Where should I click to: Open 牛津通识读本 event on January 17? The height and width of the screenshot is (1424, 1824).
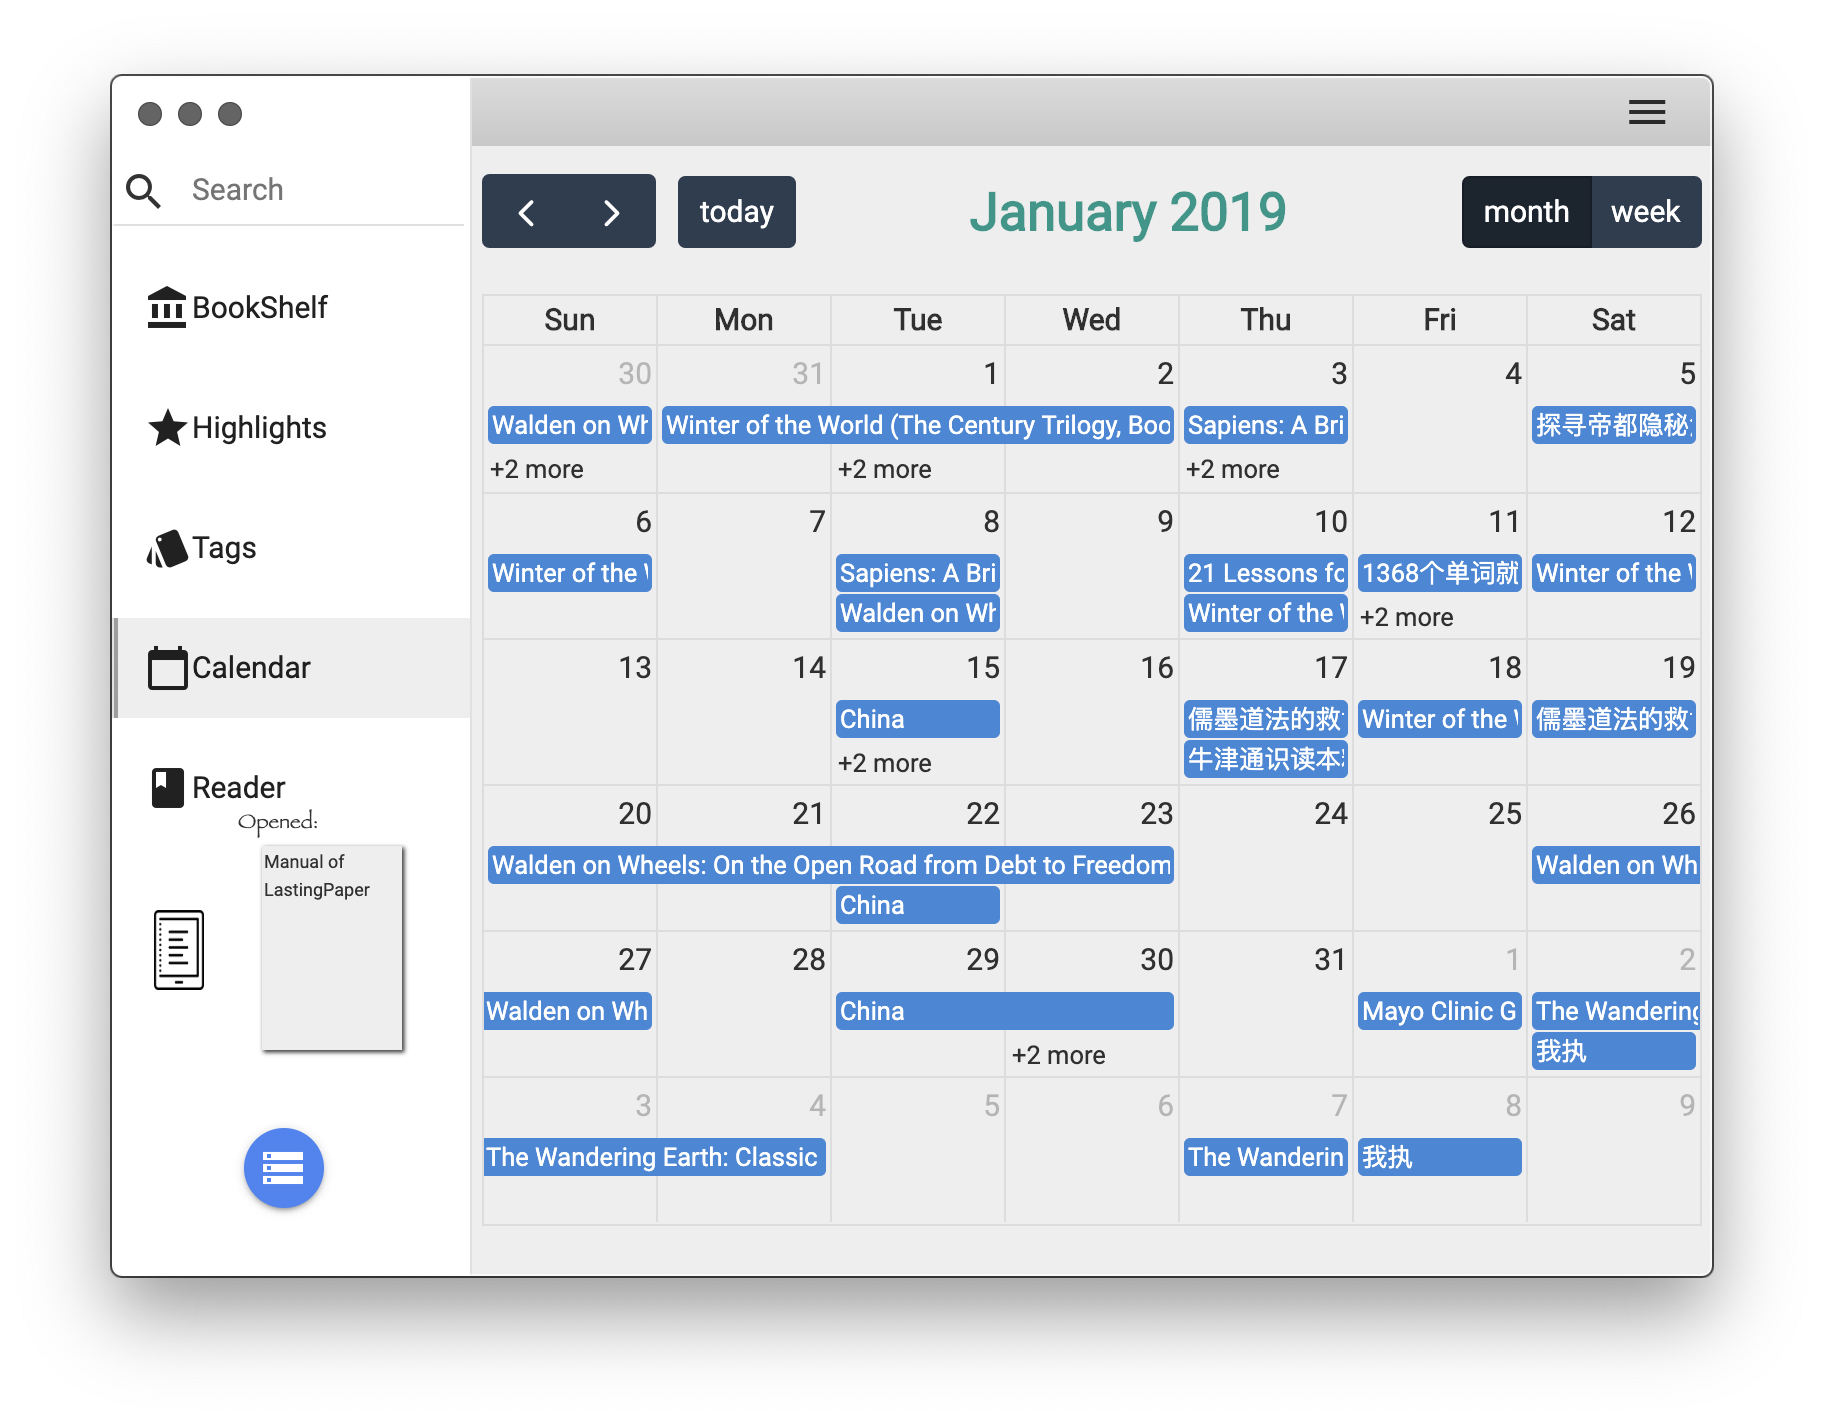[x=1266, y=759]
